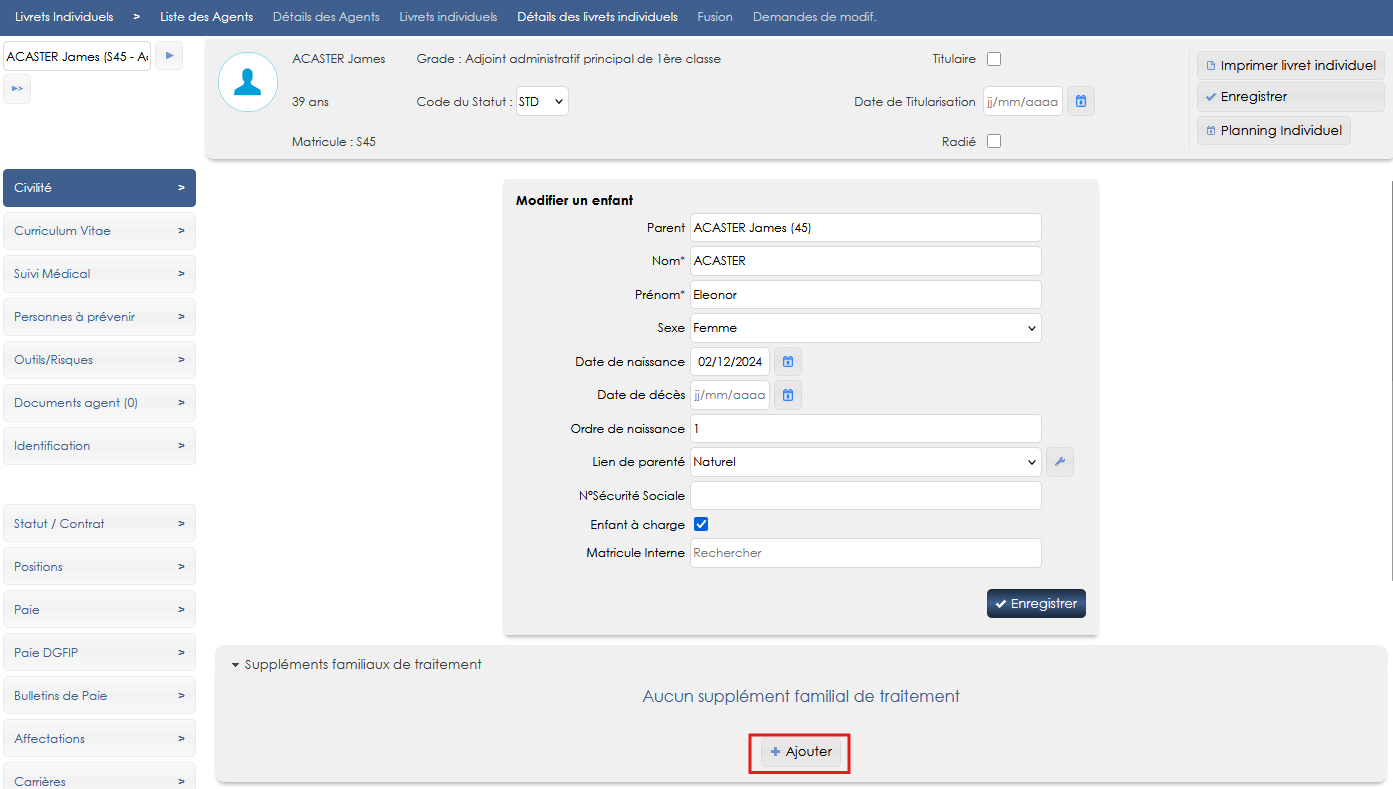Click the wrench icon beside Lien de parenté
The image size is (1393, 789).
[1060, 462]
